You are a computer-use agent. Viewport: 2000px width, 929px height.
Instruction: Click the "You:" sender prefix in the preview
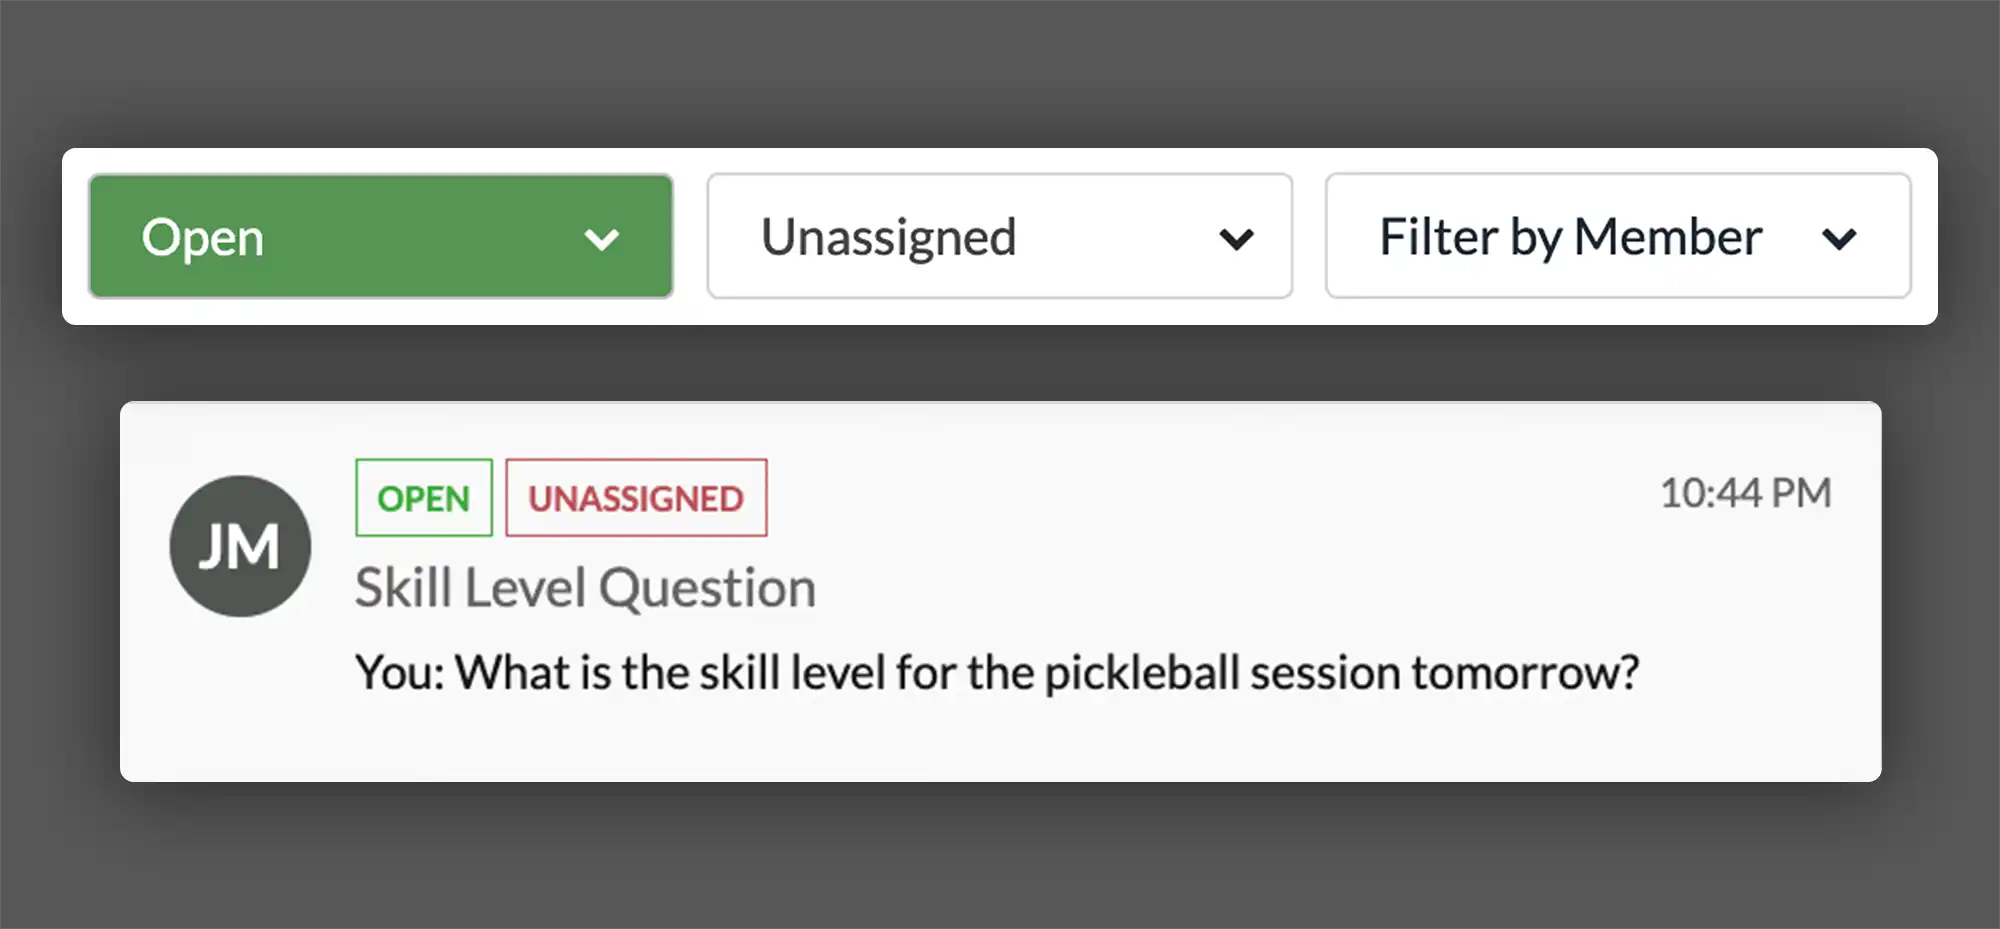[x=400, y=672]
